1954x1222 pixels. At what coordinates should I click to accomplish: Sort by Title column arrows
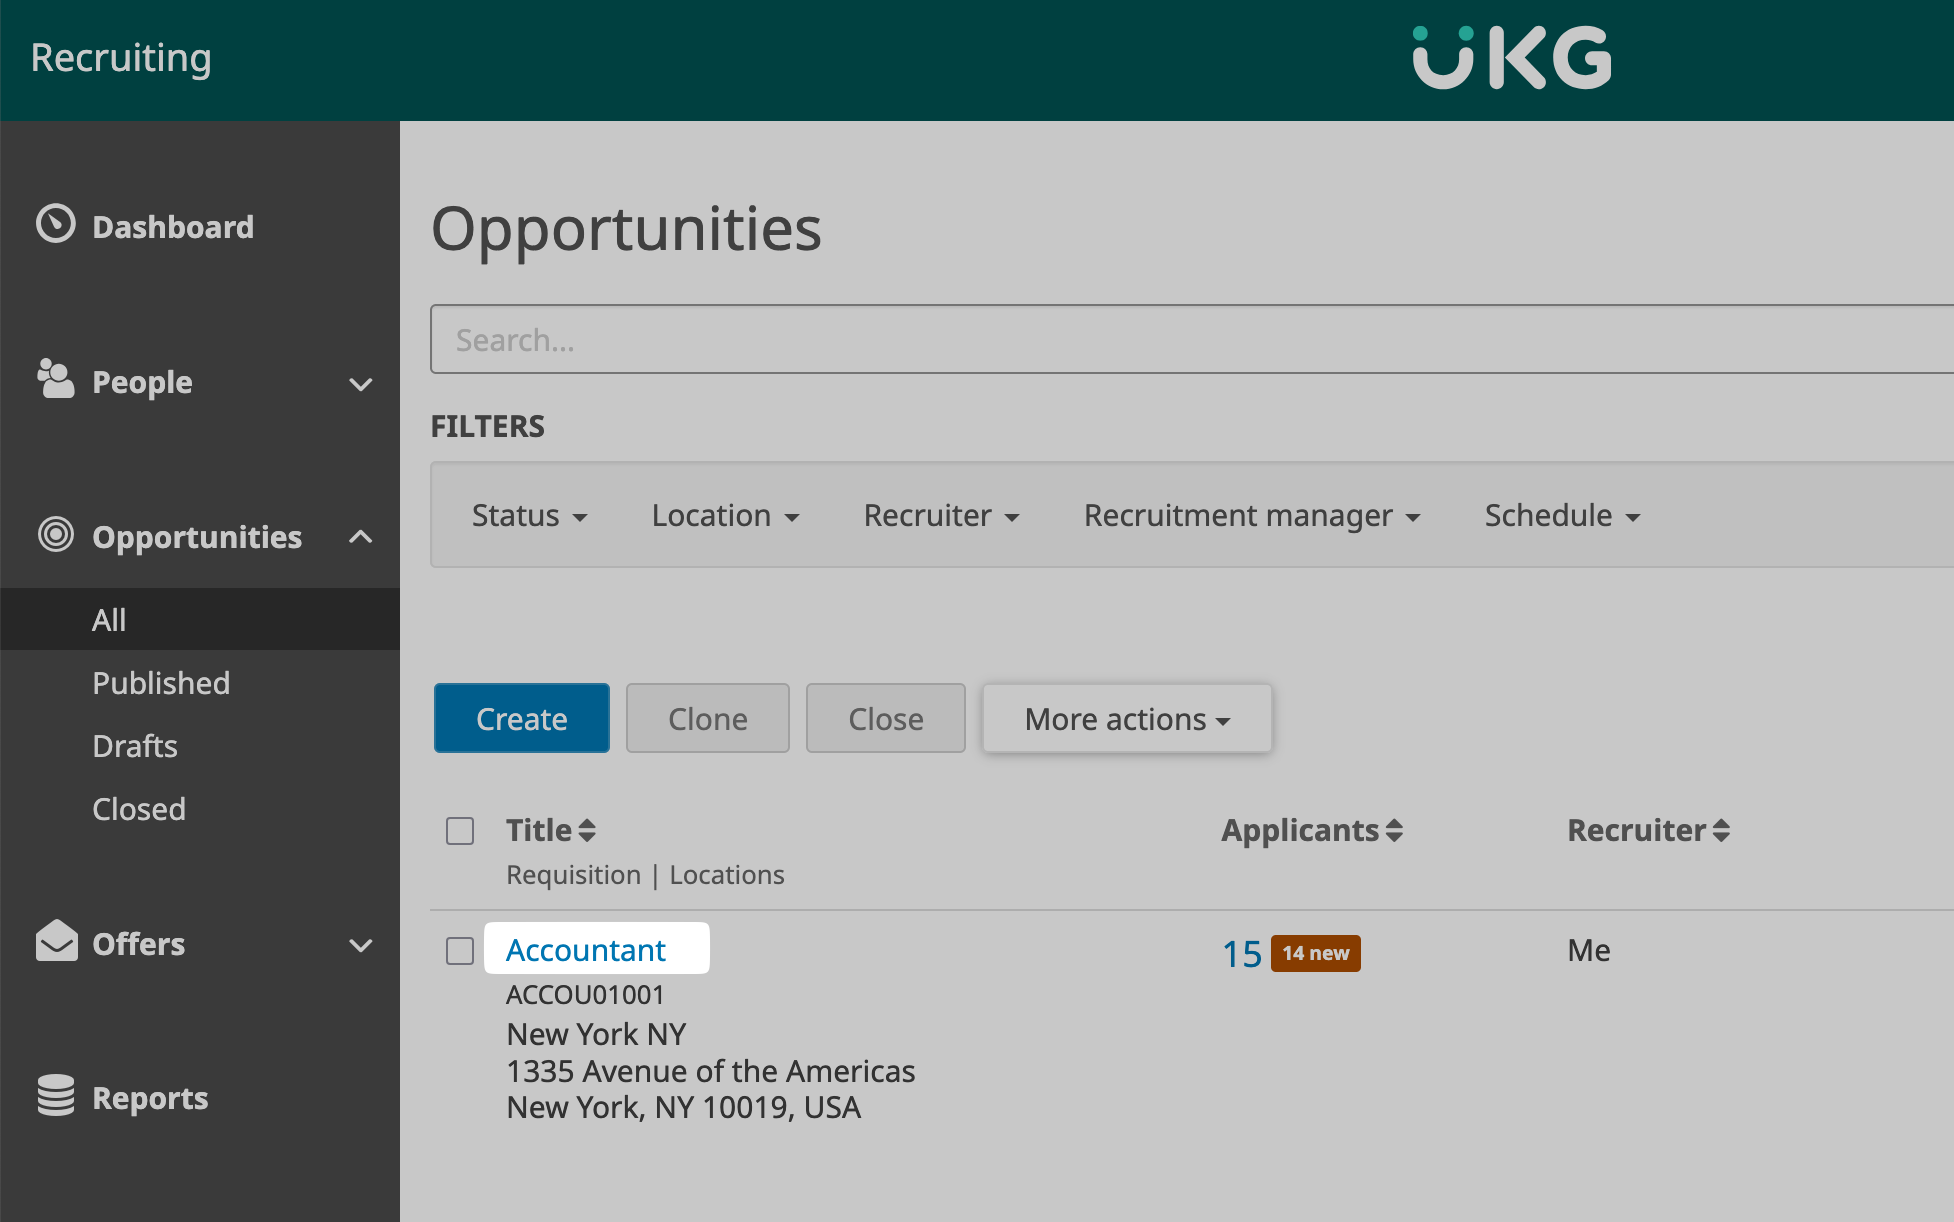tap(587, 831)
